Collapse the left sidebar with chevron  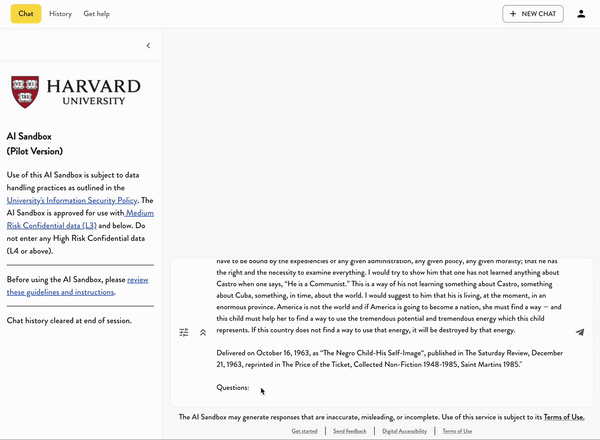148,45
